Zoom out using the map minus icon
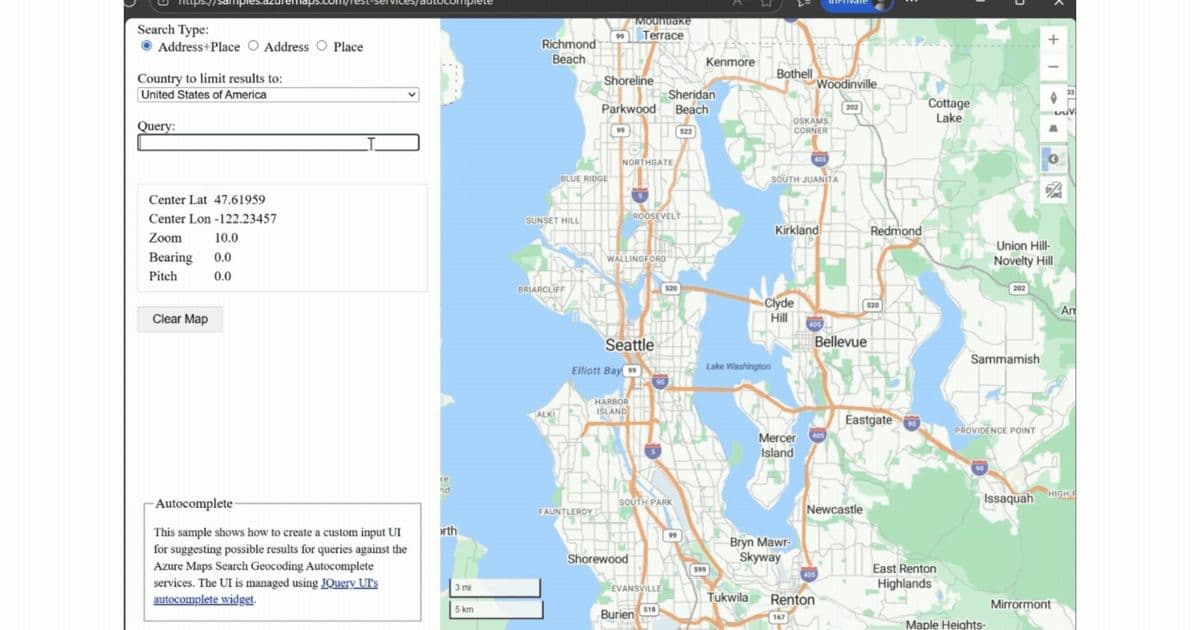 (1052, 64)
